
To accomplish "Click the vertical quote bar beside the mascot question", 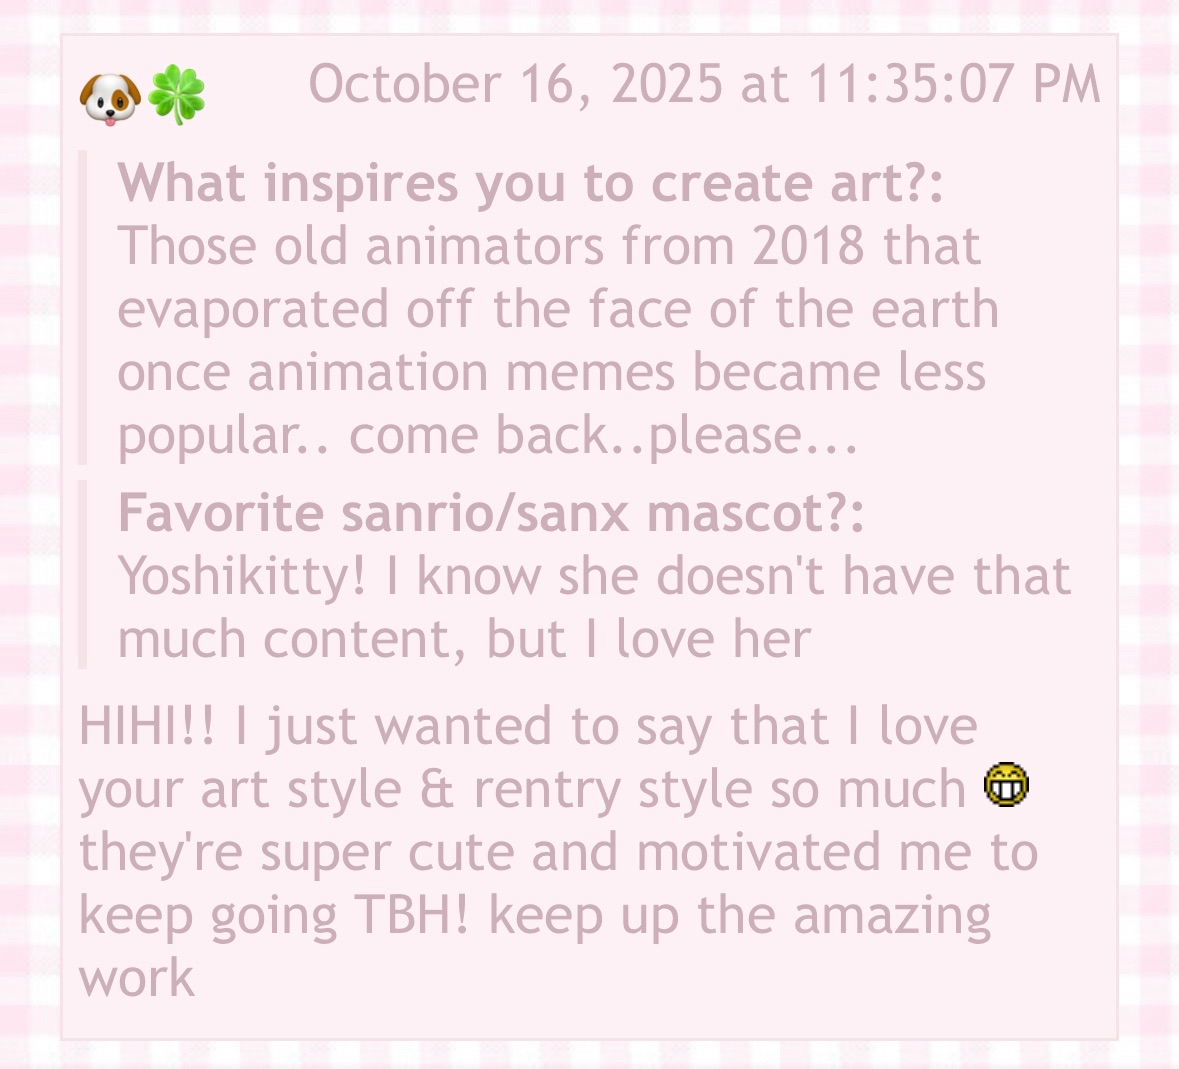I will tap(83, 574).
